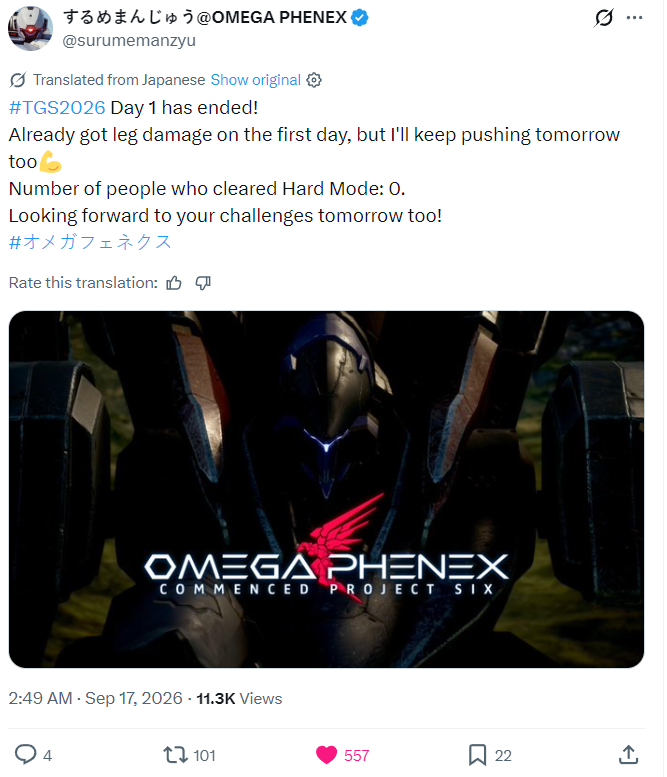Viewport: 667px width, 777px height.
Task: Share the post with the upload icon
Action: pos(628,755)
